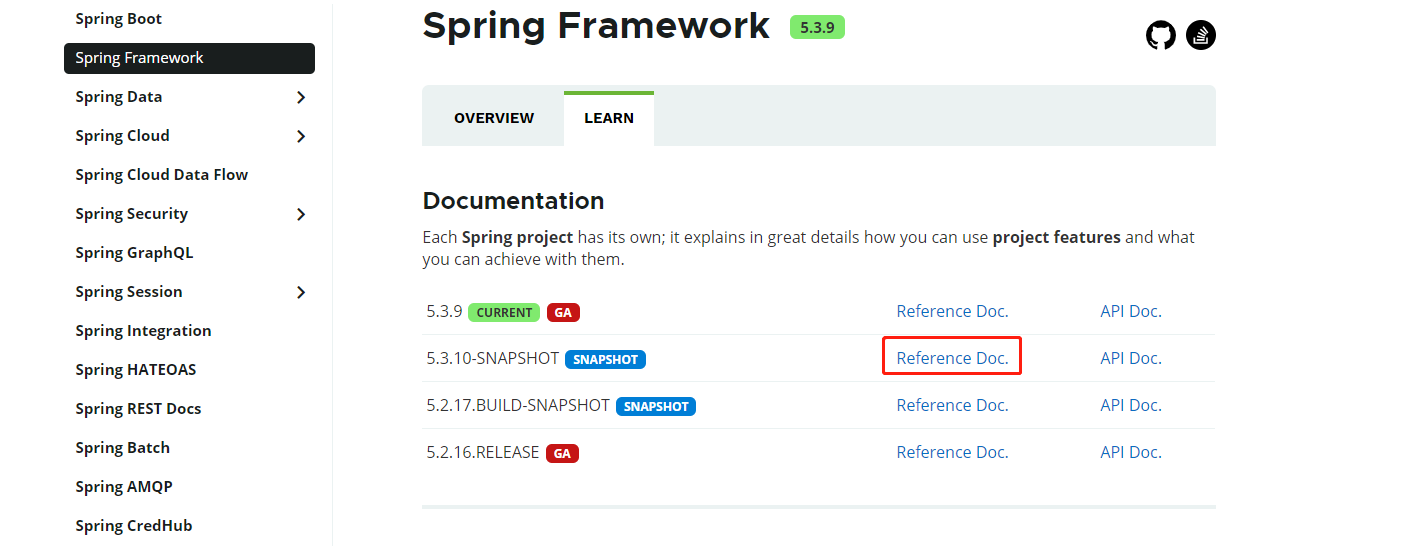The image size is (1420, 546).
Task: Expand the Spring Session submenu chevron
Action: pyautogui.click(x=301, y=292)
